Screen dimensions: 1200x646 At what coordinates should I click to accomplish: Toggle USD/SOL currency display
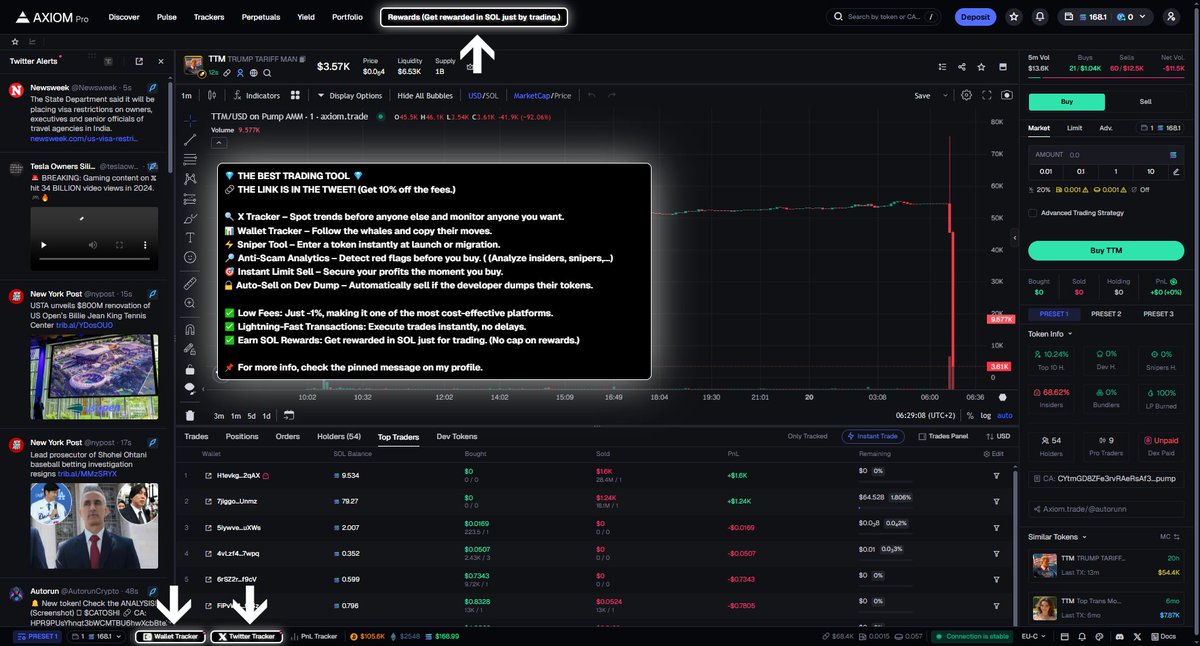pyautogui.click(x=483, y=96)
